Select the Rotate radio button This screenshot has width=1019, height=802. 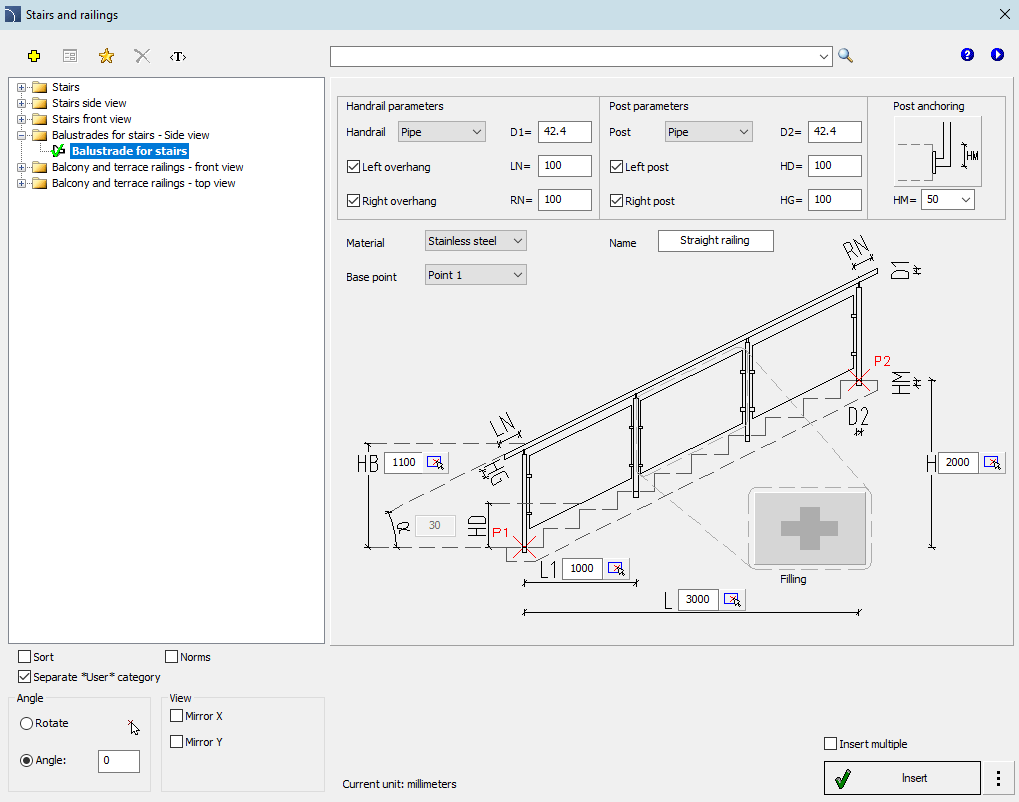(x=27, y=723)
